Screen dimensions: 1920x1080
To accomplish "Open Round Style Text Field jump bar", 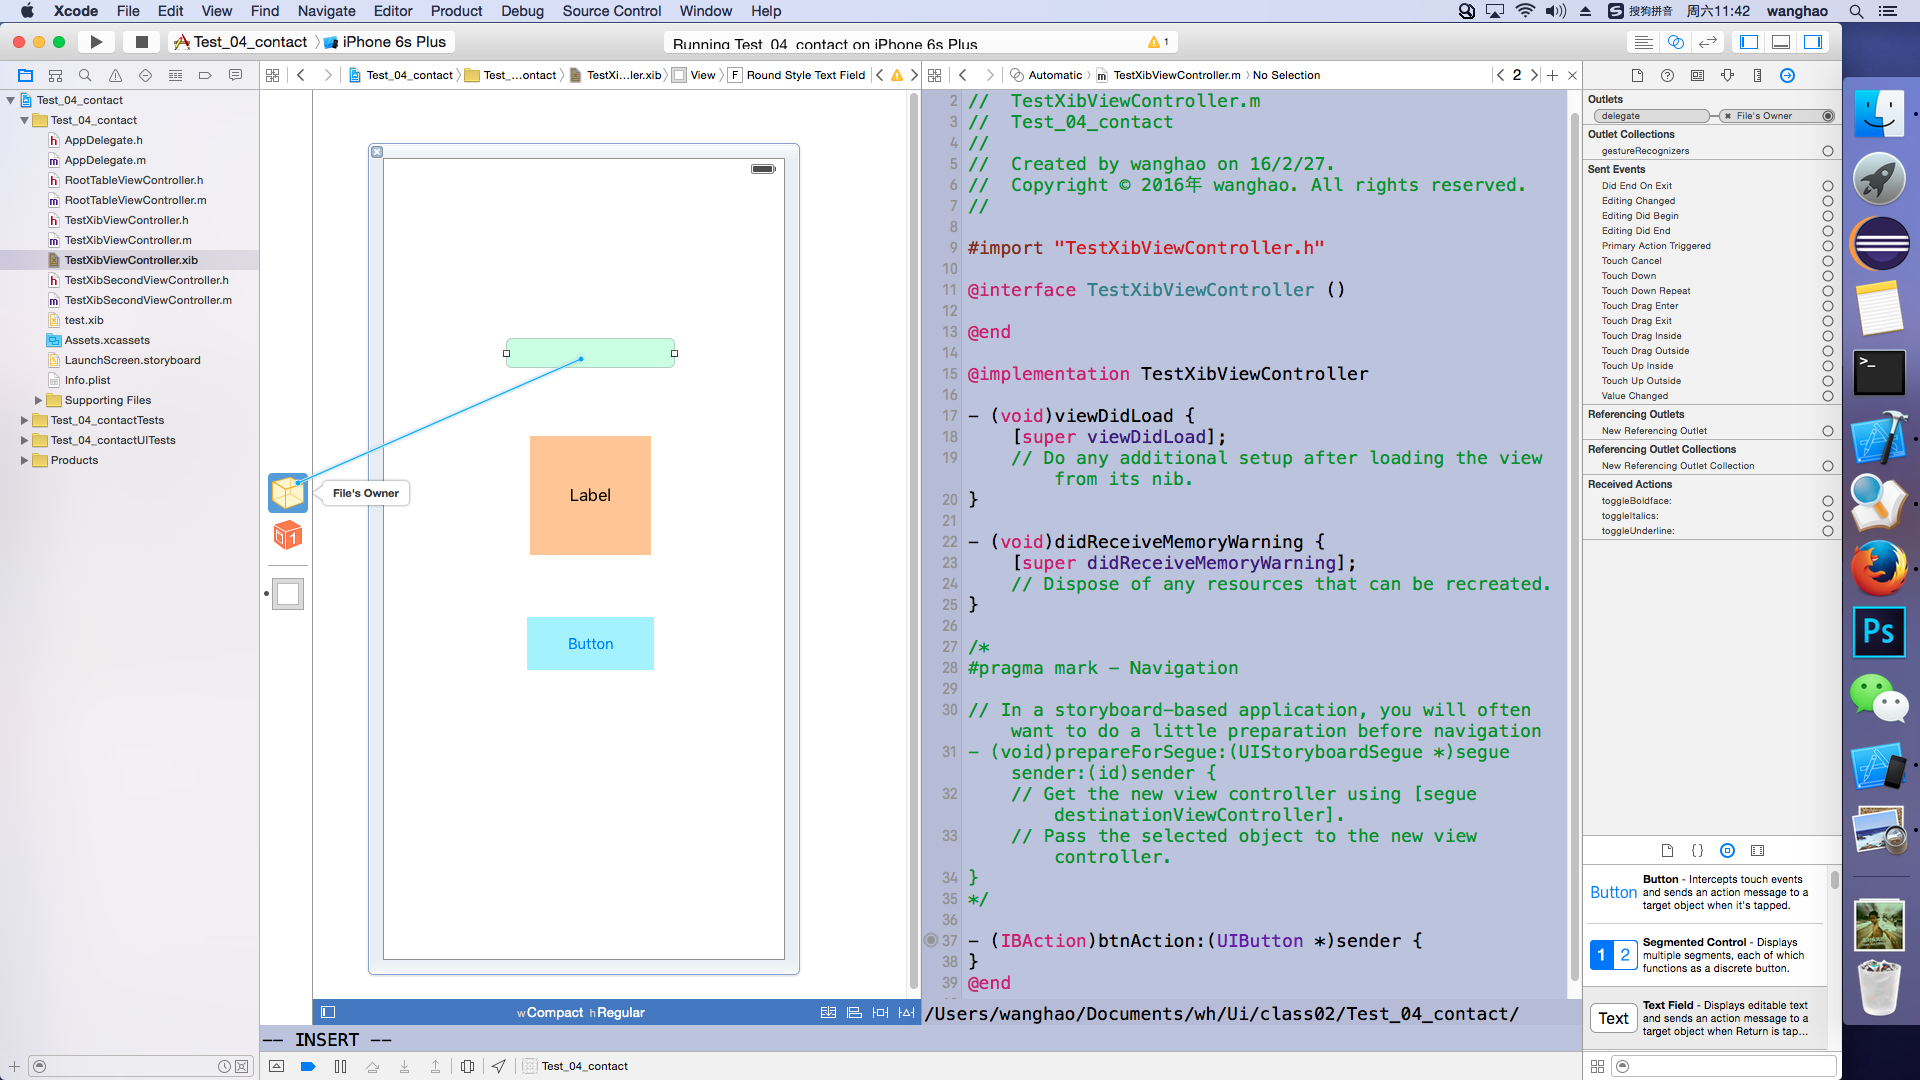I will click(x=798, y=75).
